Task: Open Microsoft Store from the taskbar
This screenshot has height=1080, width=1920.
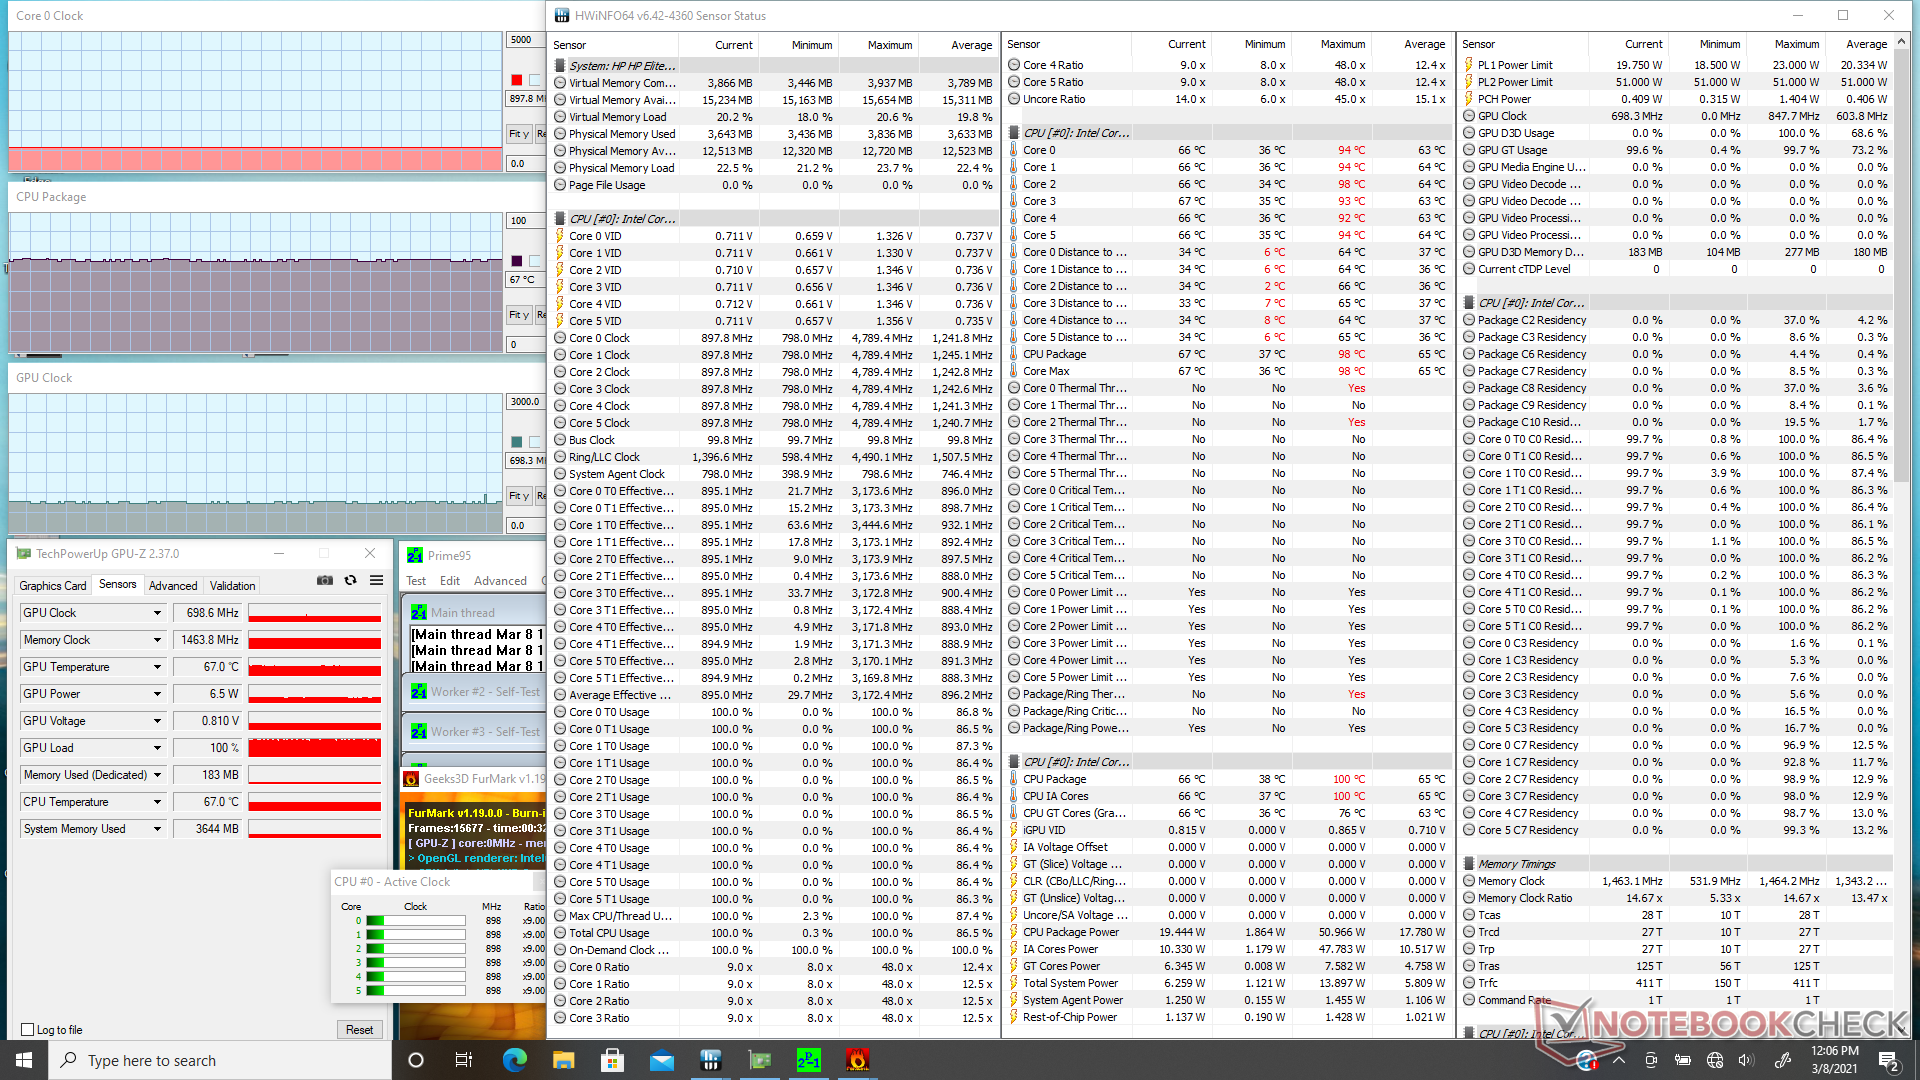Action: 612,1060
